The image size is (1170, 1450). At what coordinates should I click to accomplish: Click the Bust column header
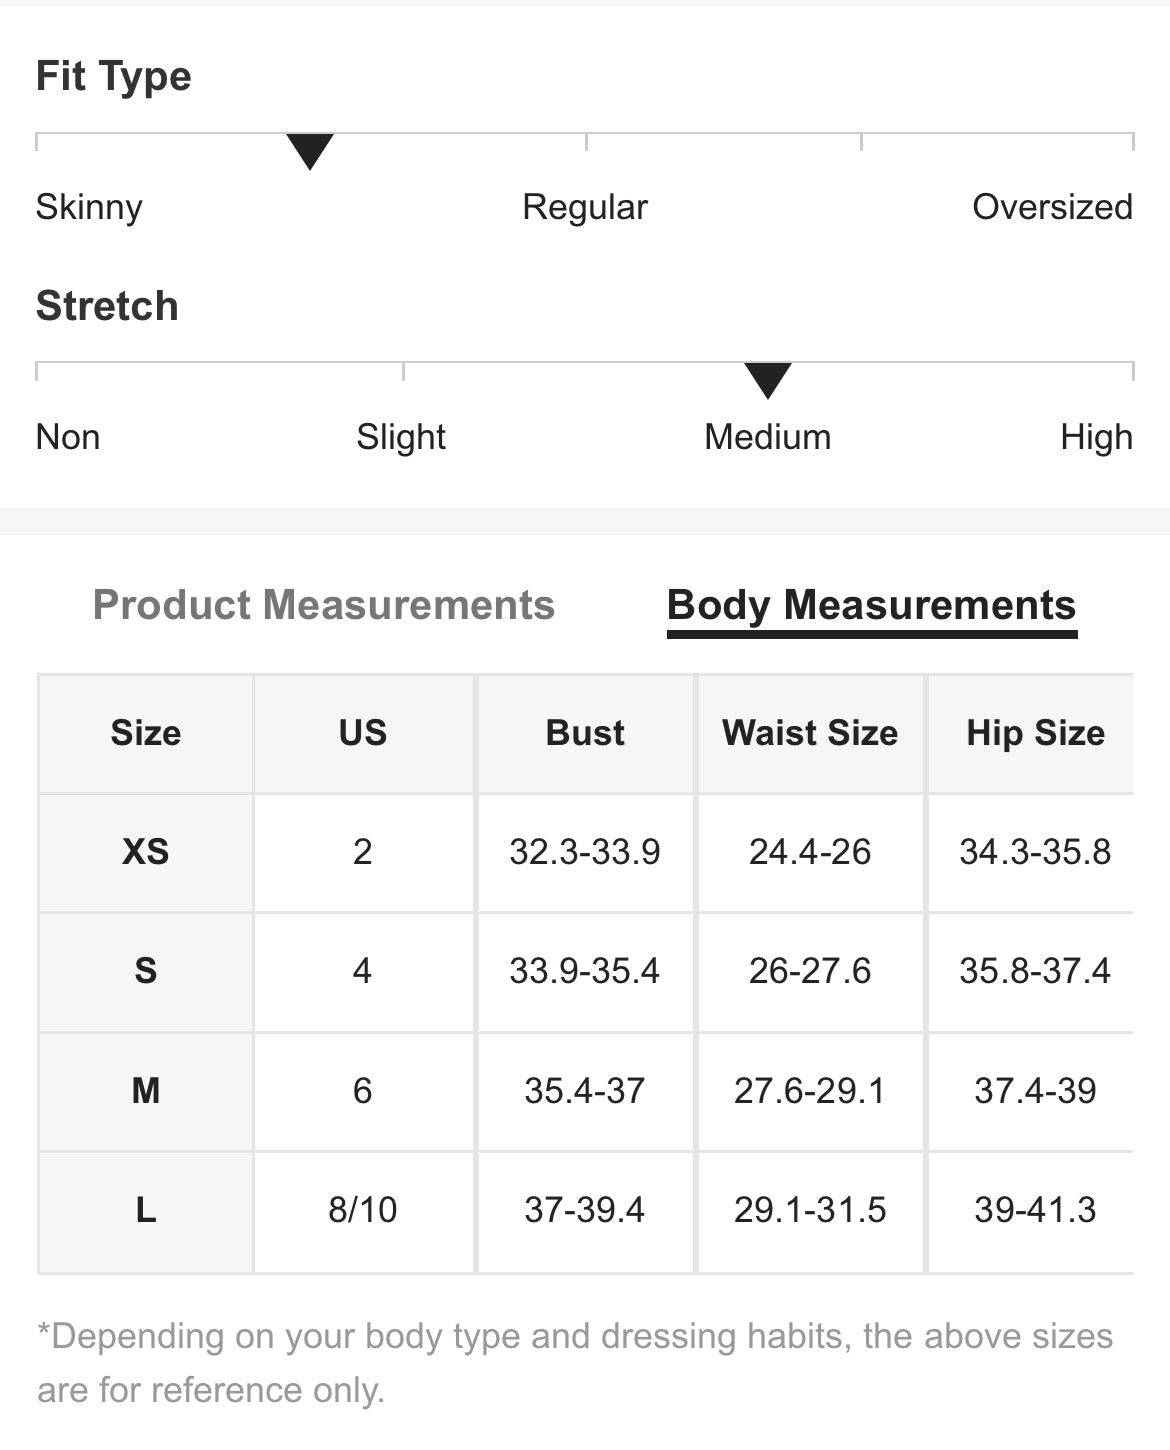tap(585, 733)
